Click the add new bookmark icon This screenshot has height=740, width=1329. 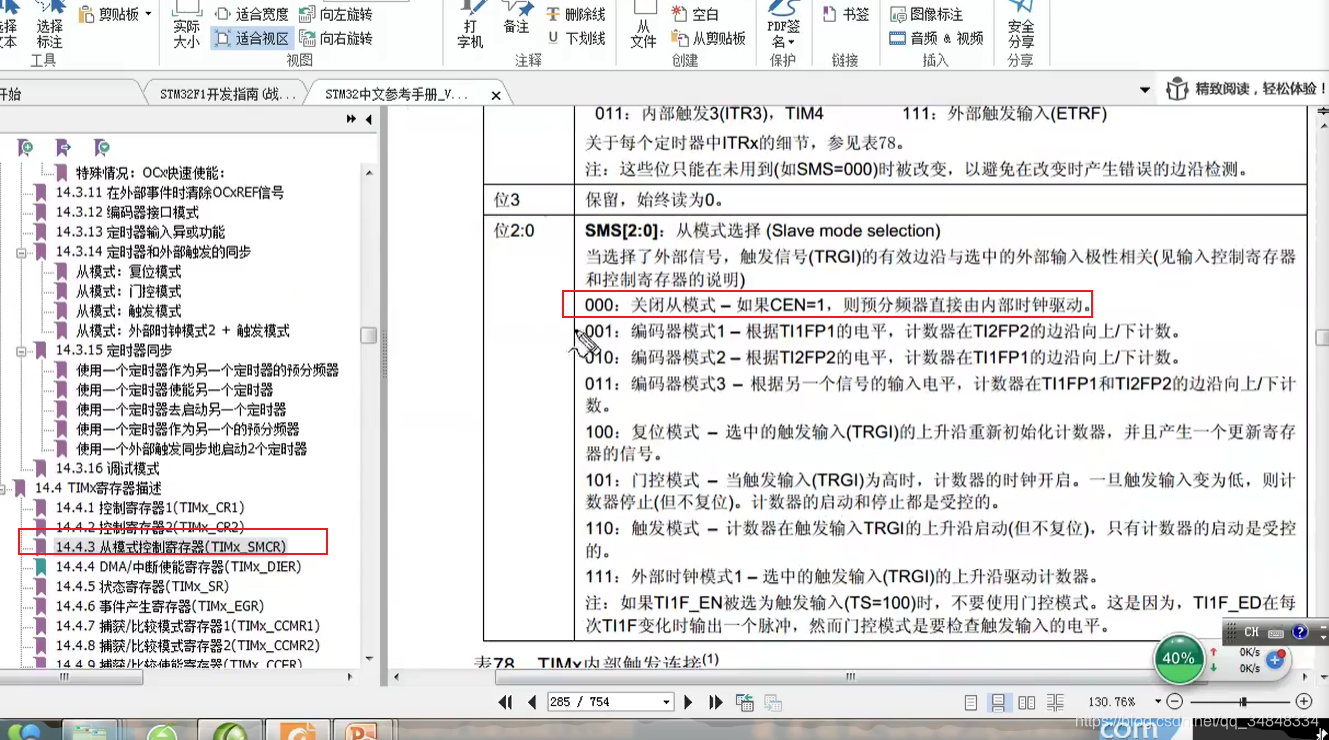click(x=25, y=148)
